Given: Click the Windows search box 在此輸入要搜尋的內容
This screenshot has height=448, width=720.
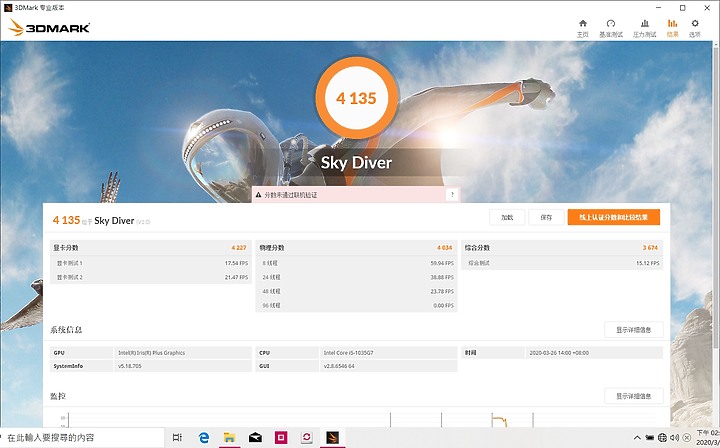Looking at the screenshot, I should tap(83, 437).
